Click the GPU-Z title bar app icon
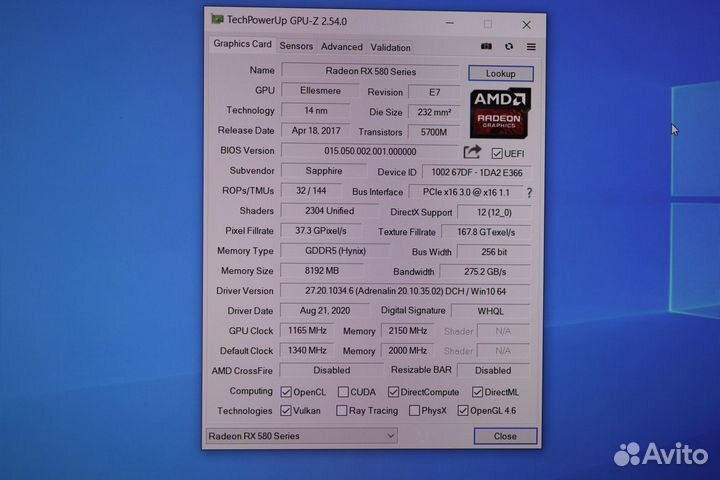Viewport: 720px width, 480px height. pyautogui.click(x=217, y=20)
